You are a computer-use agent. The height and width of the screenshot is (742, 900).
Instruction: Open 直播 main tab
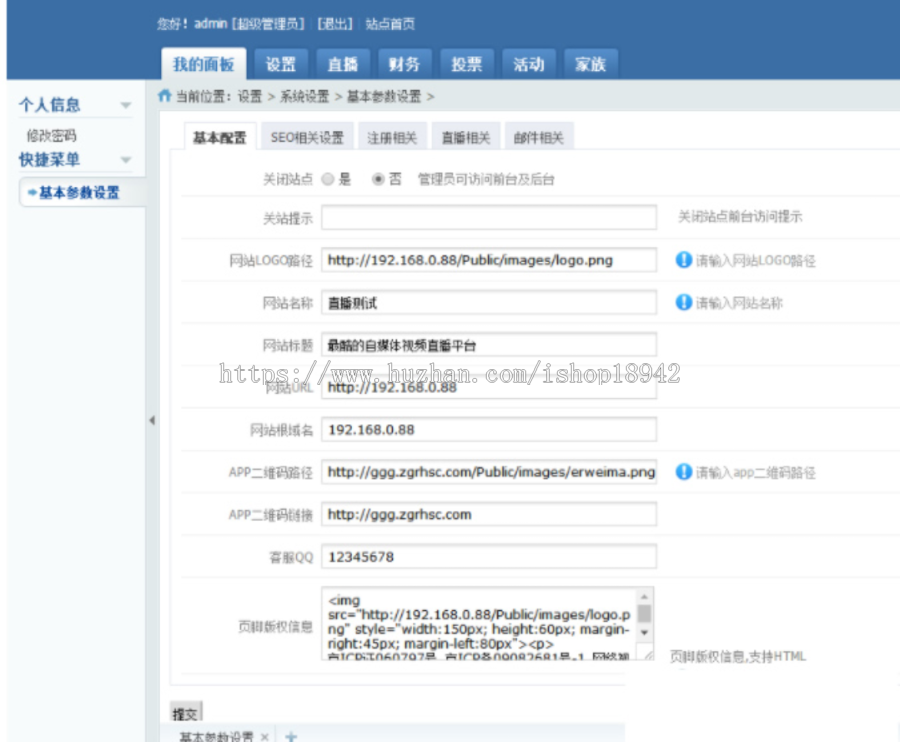point(343,64)
